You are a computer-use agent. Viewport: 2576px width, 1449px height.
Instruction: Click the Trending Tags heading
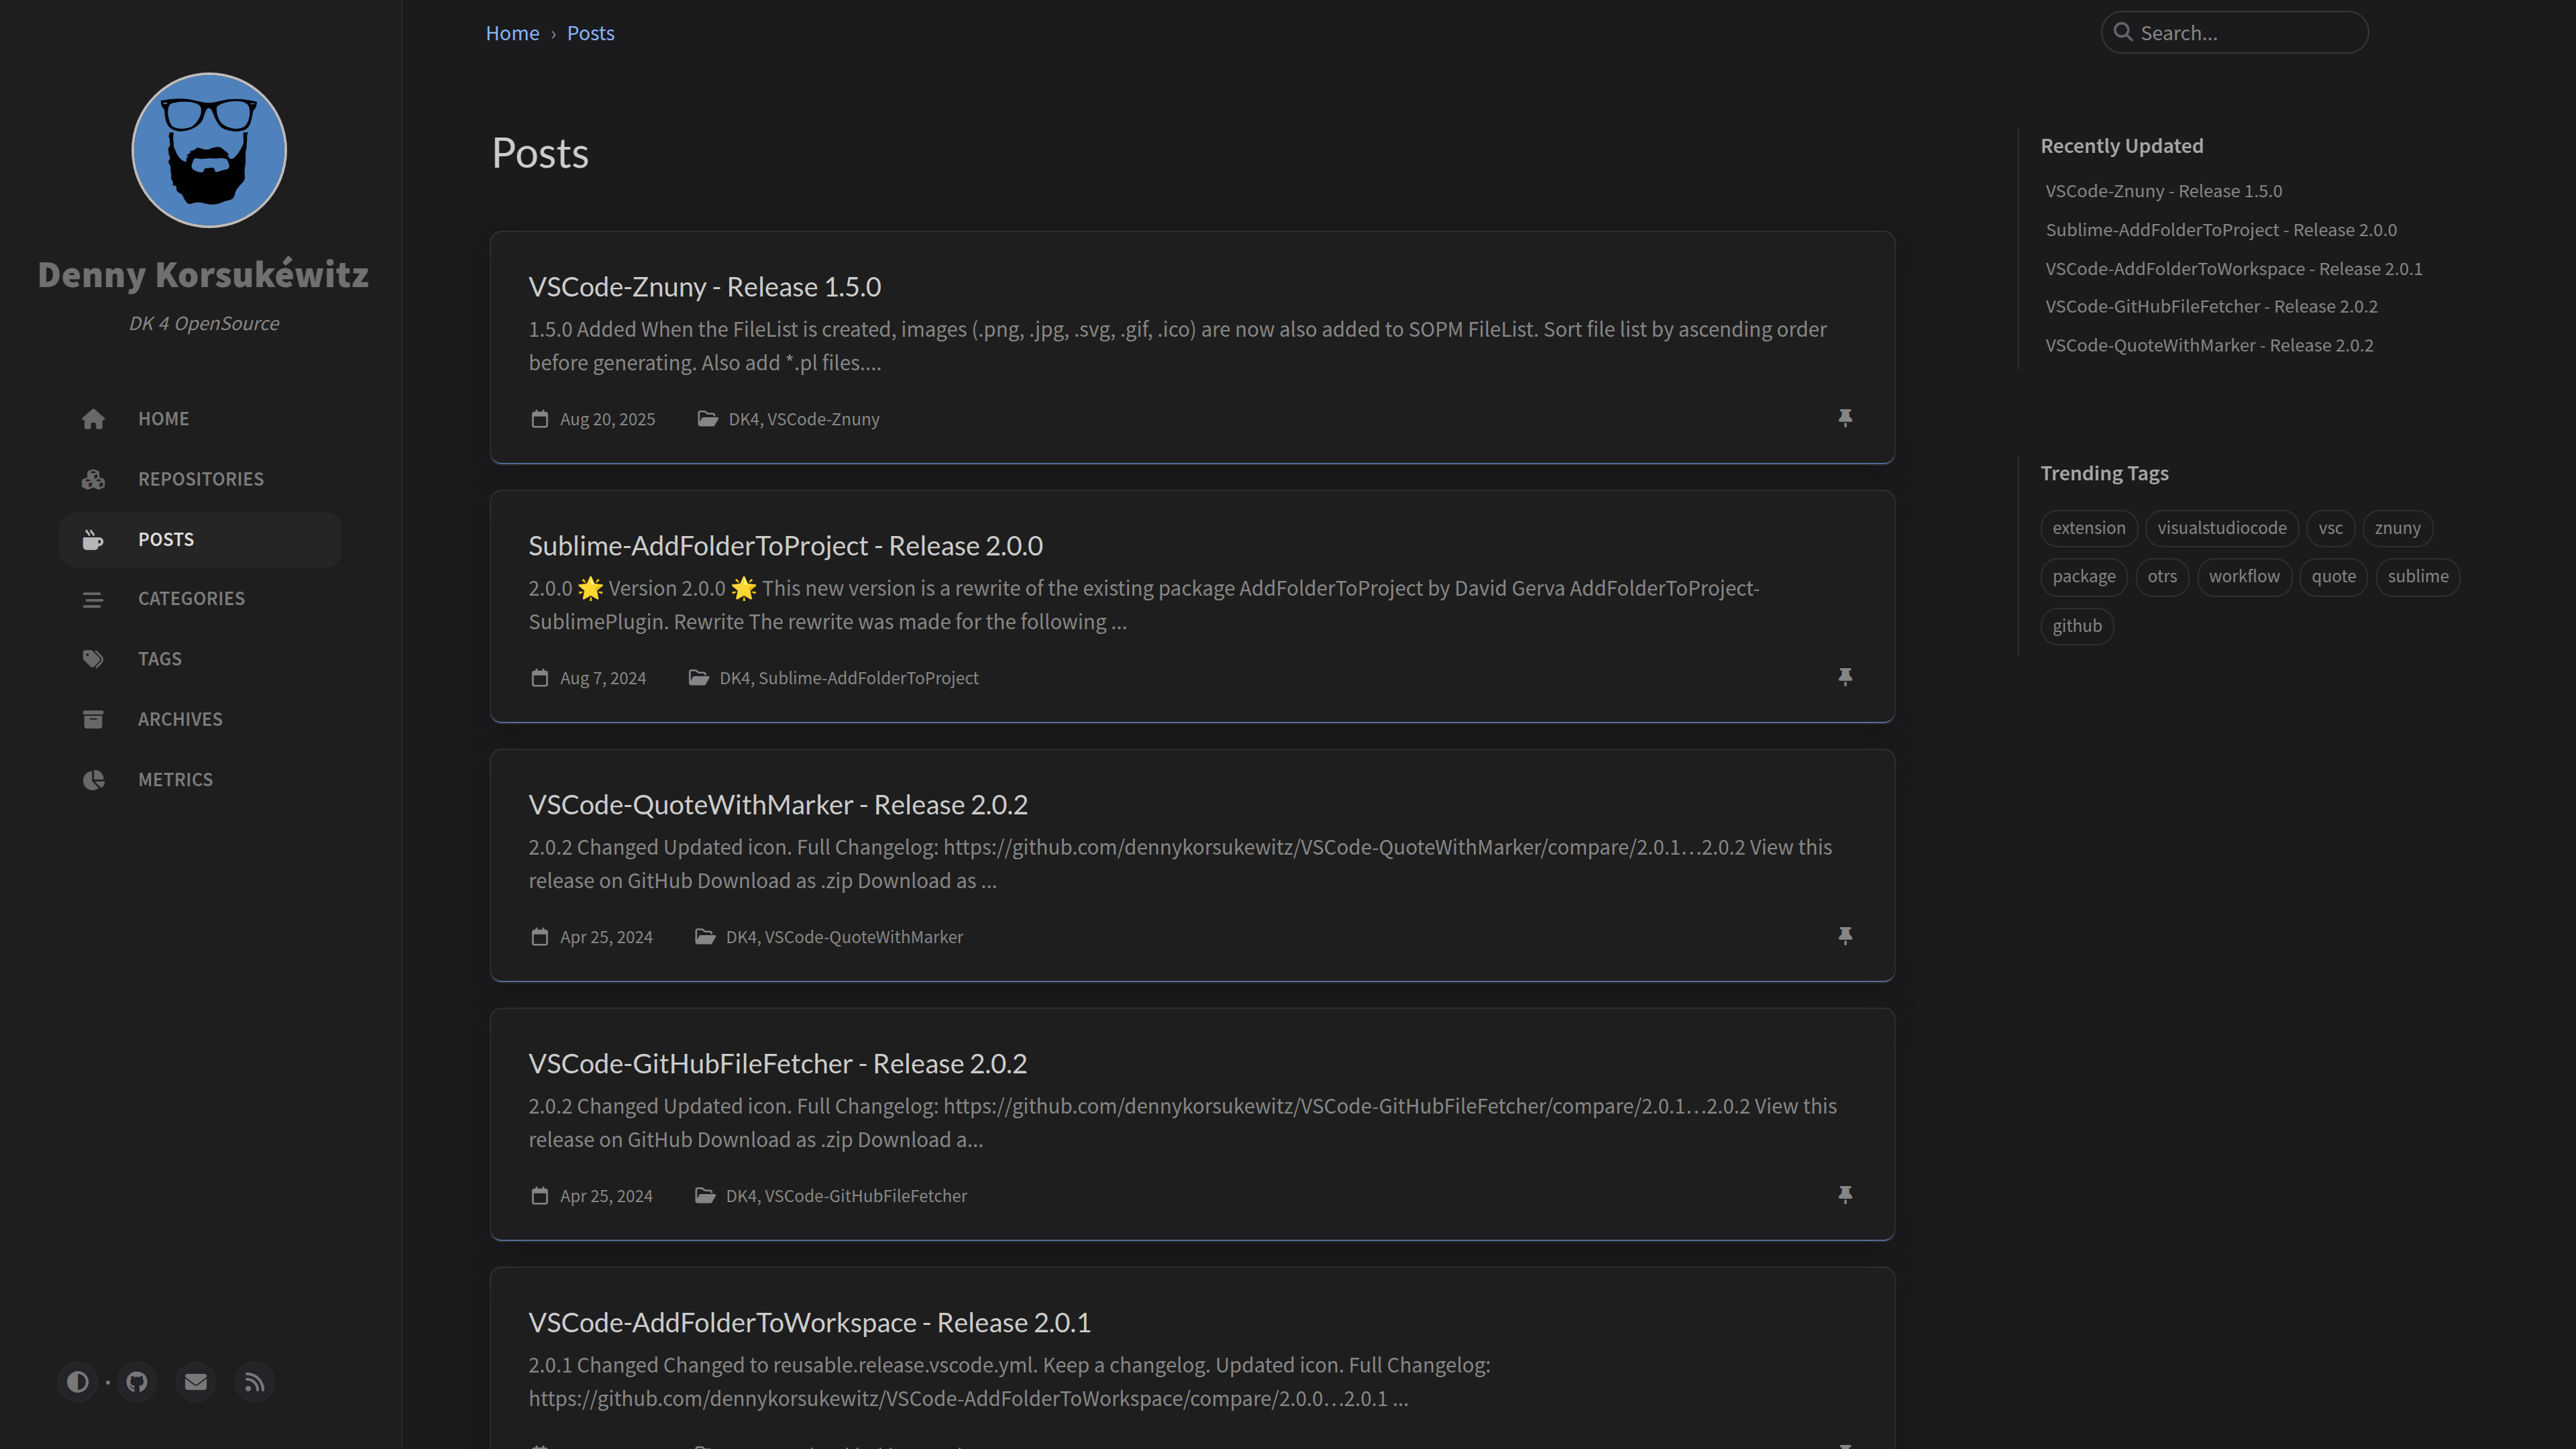point(2104,473)
